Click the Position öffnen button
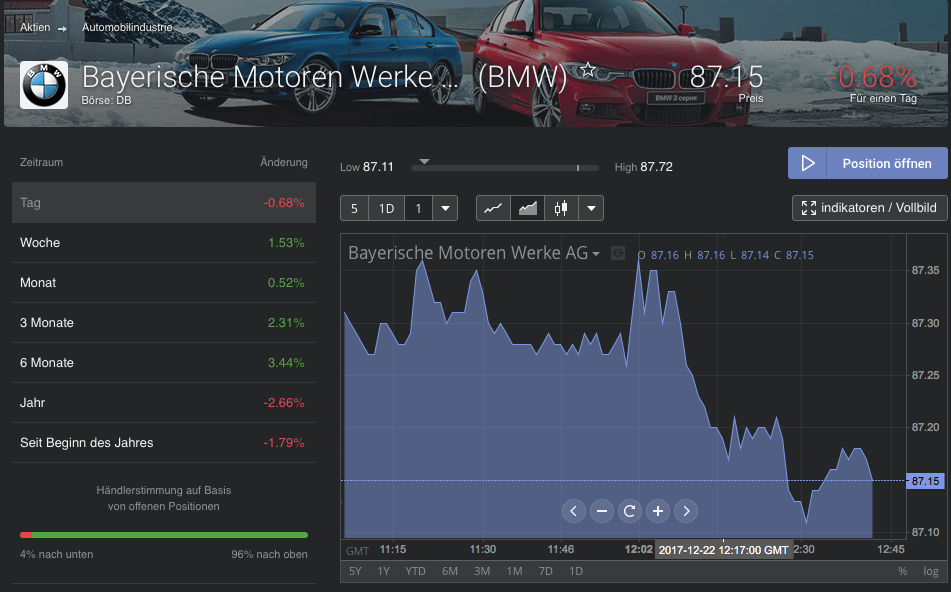 pyautogui.click(x=867, y=163)
